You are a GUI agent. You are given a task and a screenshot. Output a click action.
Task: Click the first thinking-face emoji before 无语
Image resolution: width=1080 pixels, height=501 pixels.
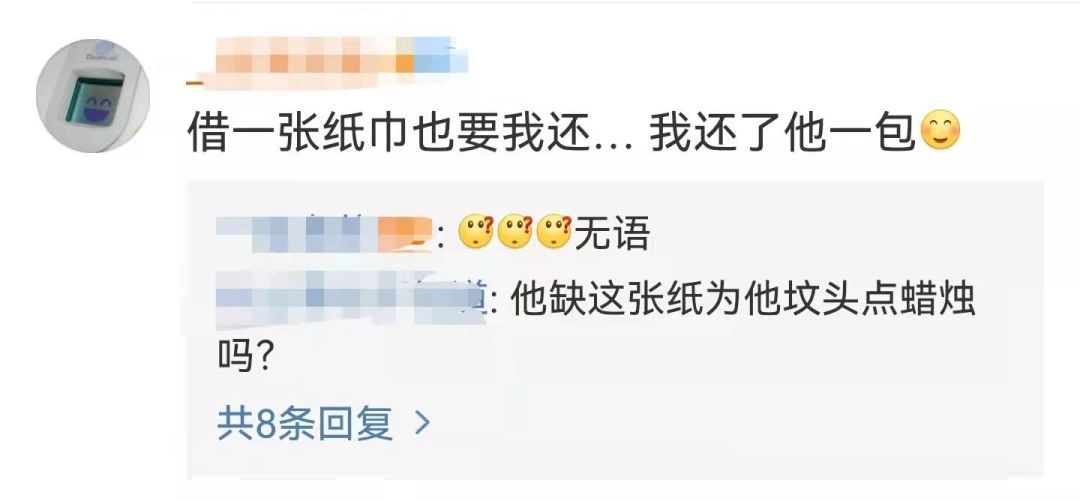coord(477,232)
